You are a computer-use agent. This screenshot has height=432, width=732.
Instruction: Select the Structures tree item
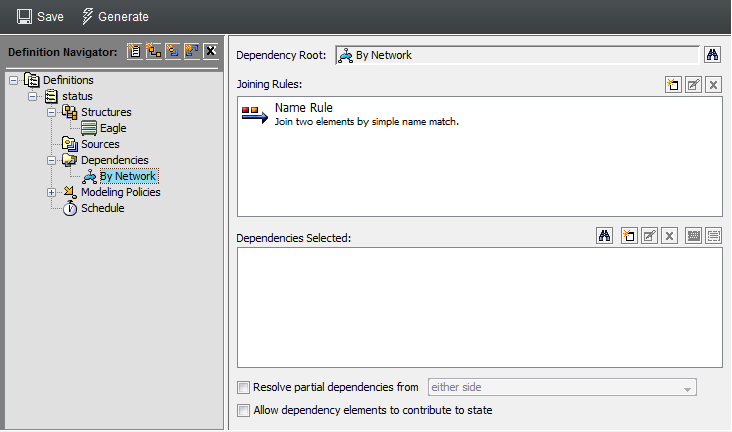click(106, 112)
